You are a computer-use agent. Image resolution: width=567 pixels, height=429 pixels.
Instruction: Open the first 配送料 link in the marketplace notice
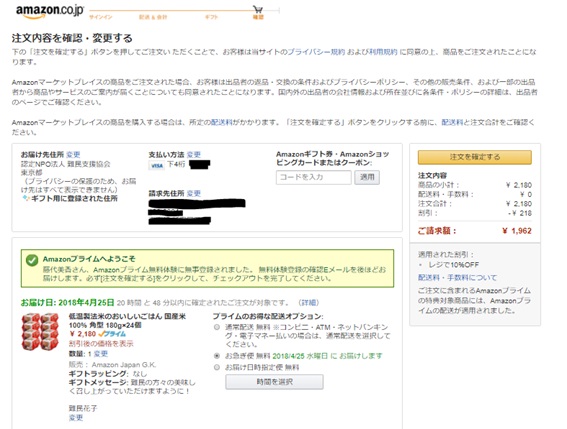221,122
